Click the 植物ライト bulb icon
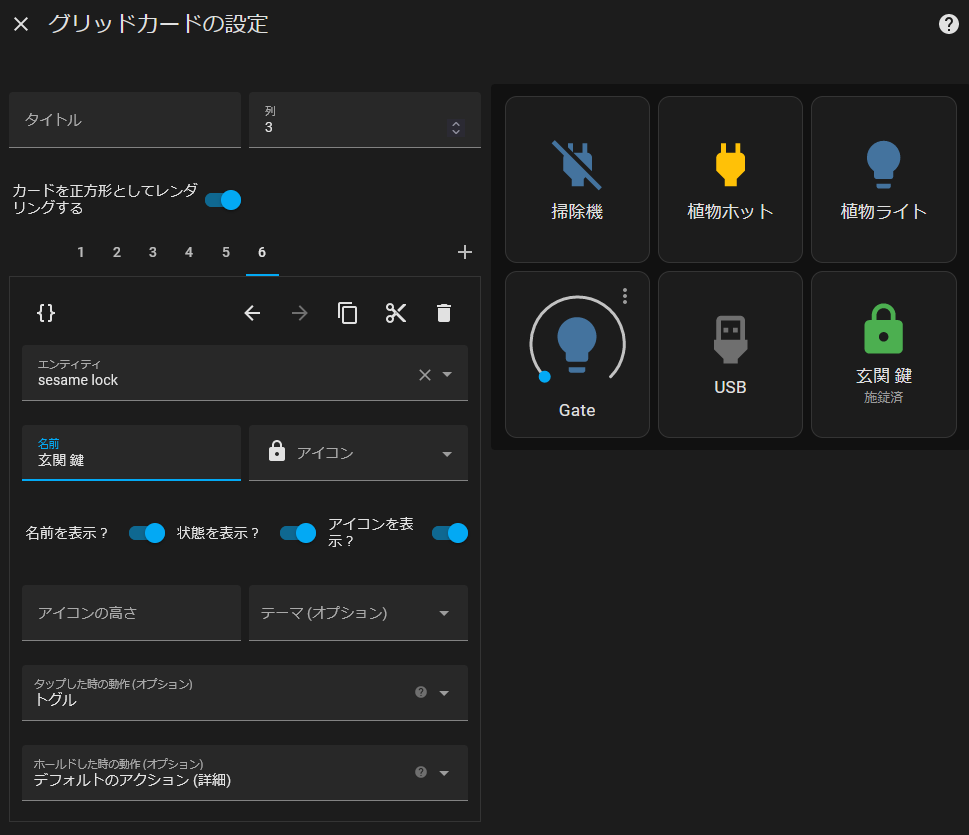 tap(884, 164)
